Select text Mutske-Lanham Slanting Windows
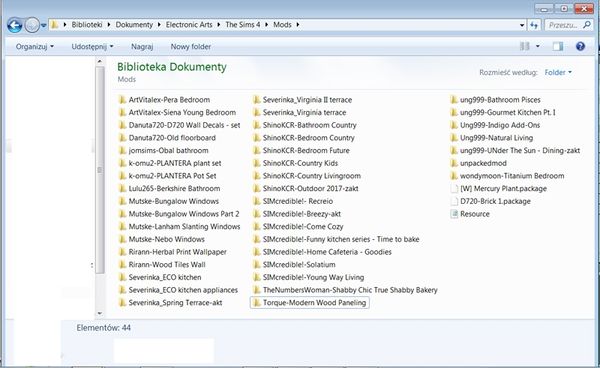 184,226
